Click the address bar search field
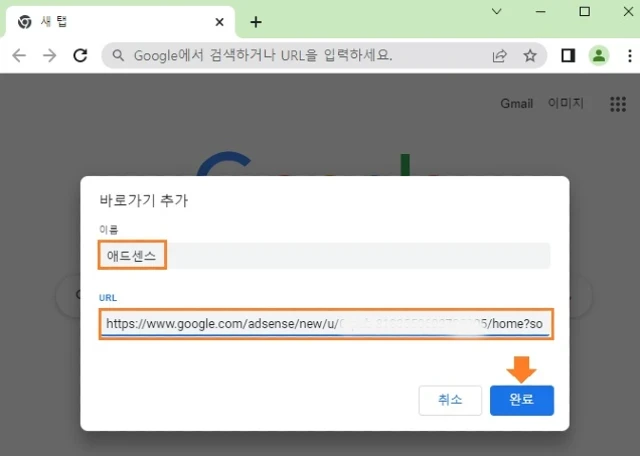The width and height of the screenshot is (640, 456). click(324, 56)
